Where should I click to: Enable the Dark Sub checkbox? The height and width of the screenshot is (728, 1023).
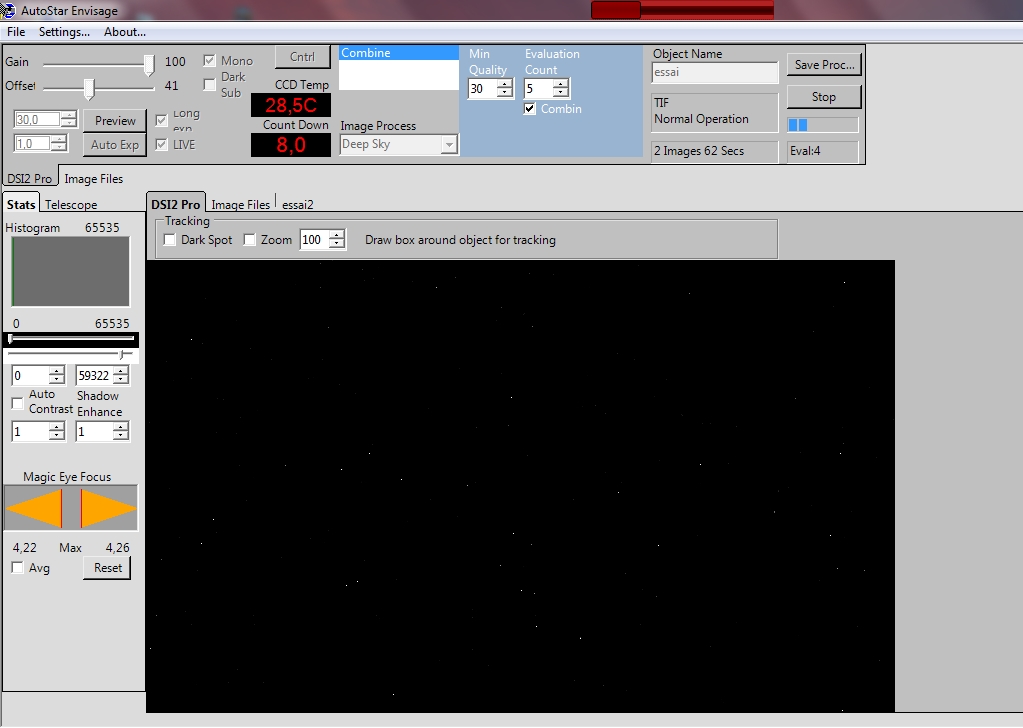209,85
